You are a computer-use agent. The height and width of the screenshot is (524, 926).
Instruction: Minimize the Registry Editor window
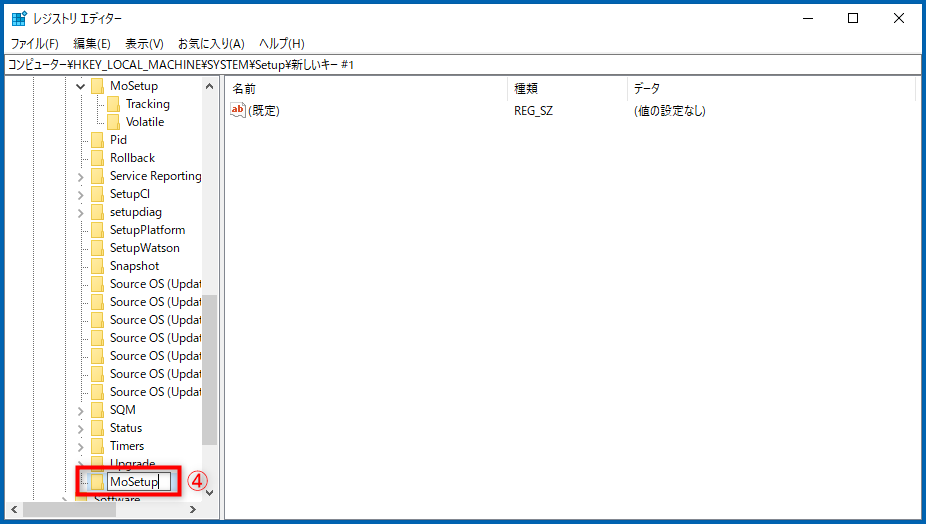point(808,18)
